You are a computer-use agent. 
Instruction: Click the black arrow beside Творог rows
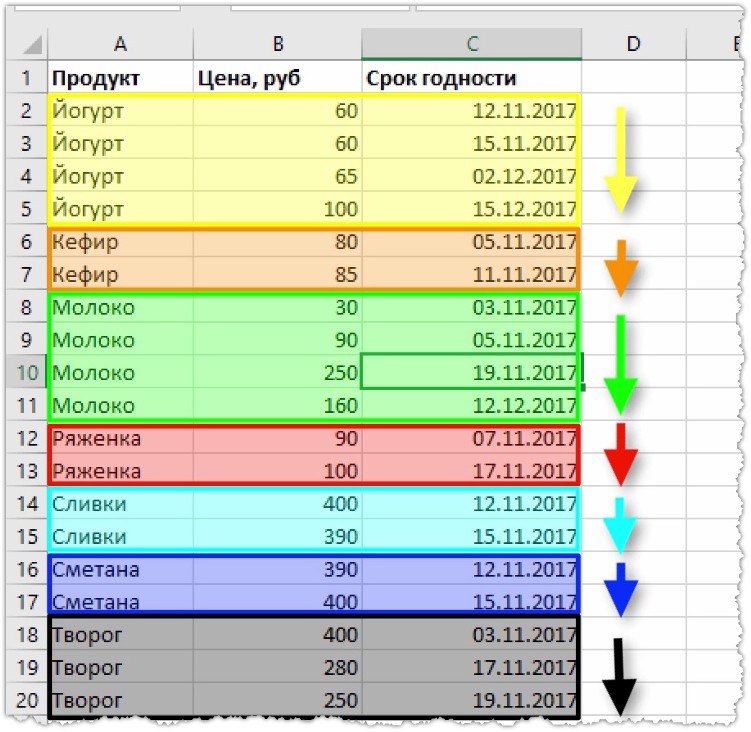point(619,677)
